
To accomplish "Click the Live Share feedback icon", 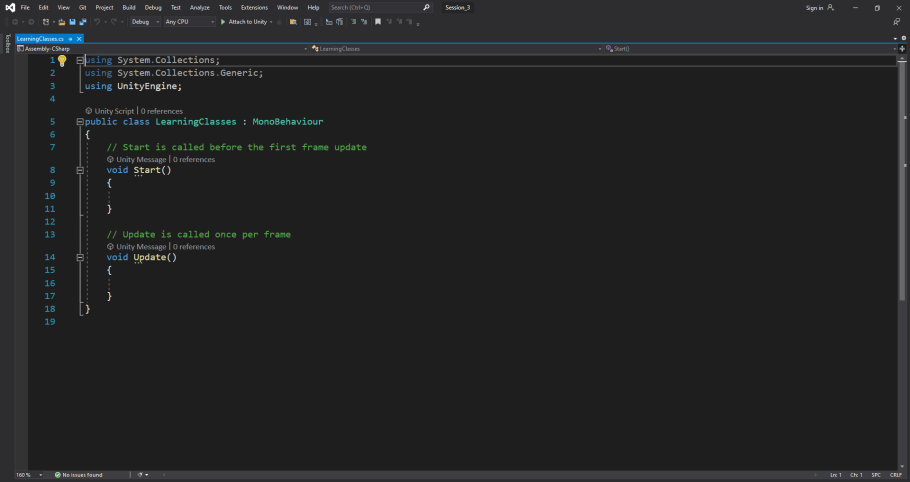I will (897, 21).
